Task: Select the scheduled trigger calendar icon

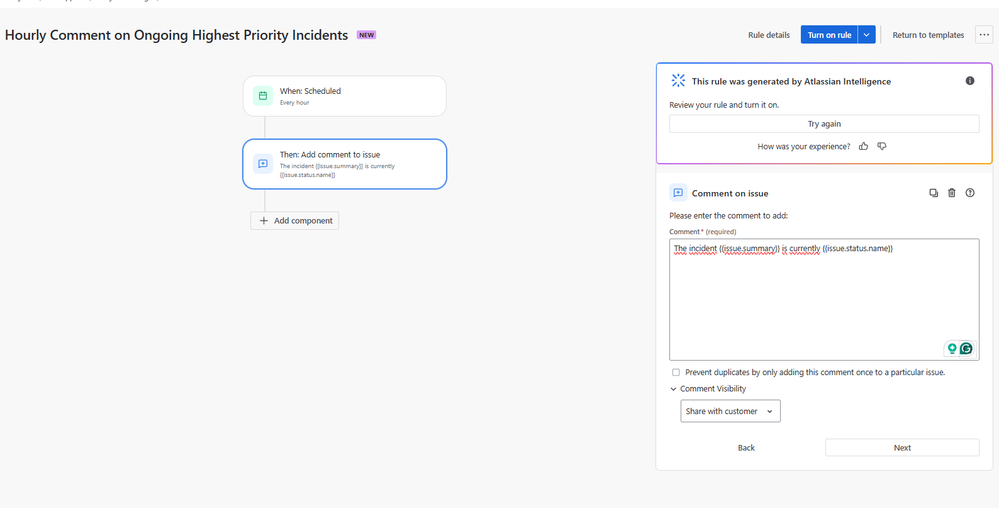Action: [x=262, y=96]
